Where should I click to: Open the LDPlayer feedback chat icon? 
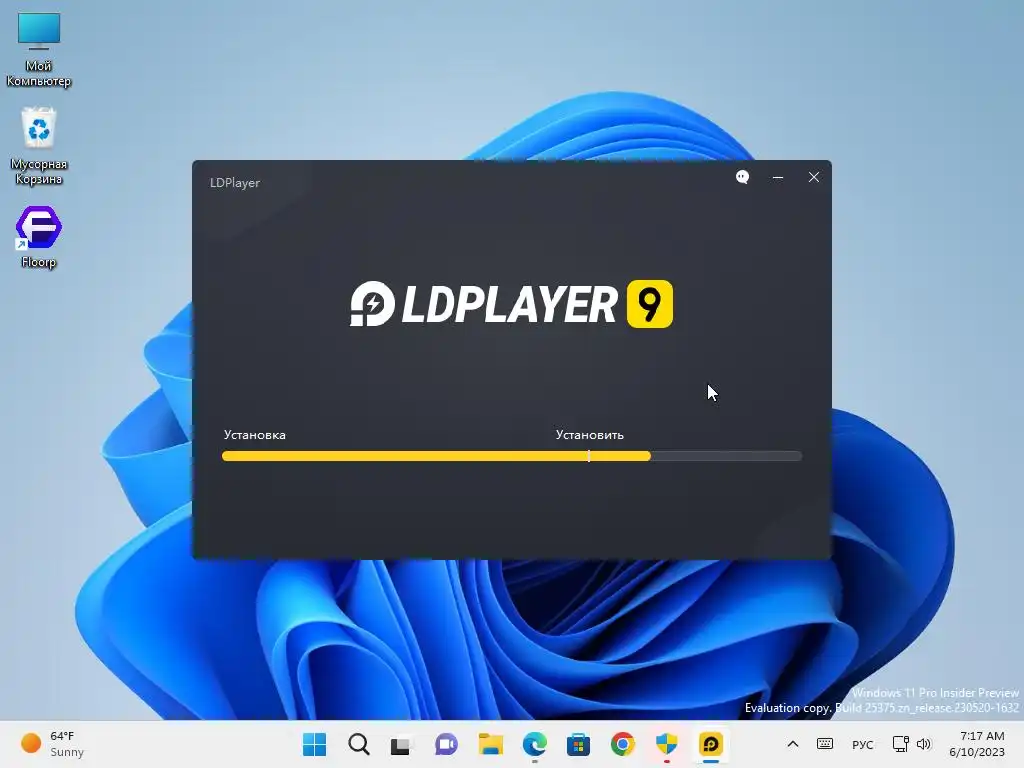pos(743,177)
